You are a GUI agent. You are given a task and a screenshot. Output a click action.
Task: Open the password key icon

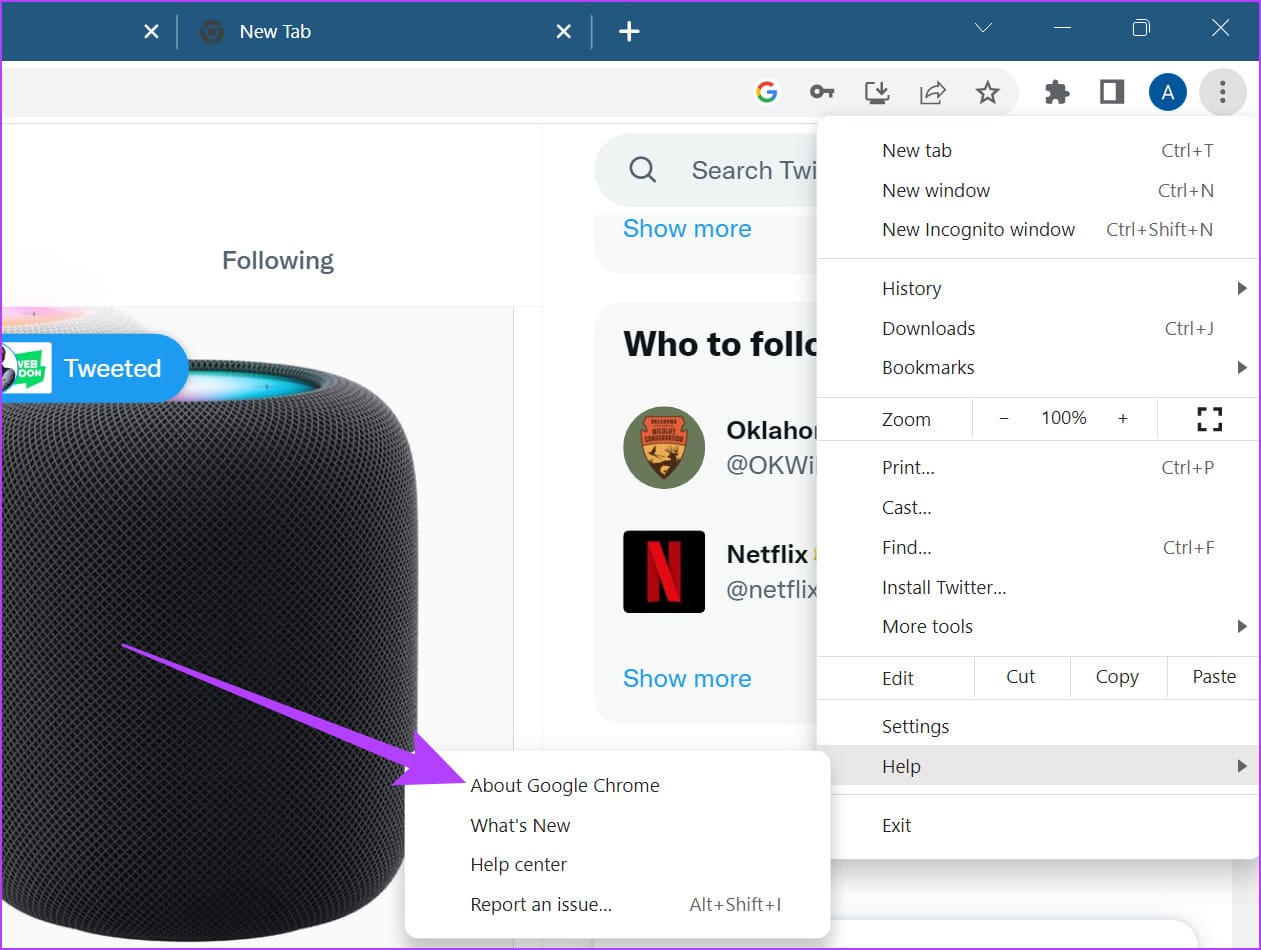822,93
